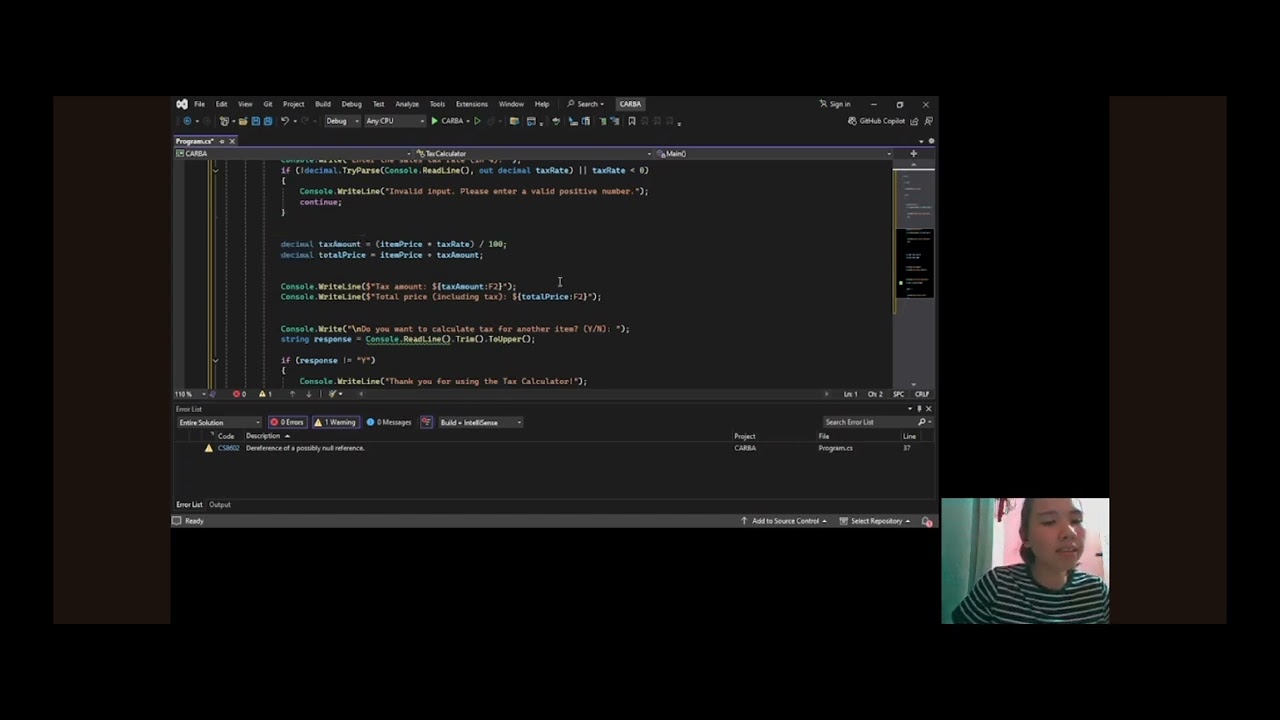The image size is (1280, 720).
Task: Switch to the Output tab
Action: (x=220, y=505)
